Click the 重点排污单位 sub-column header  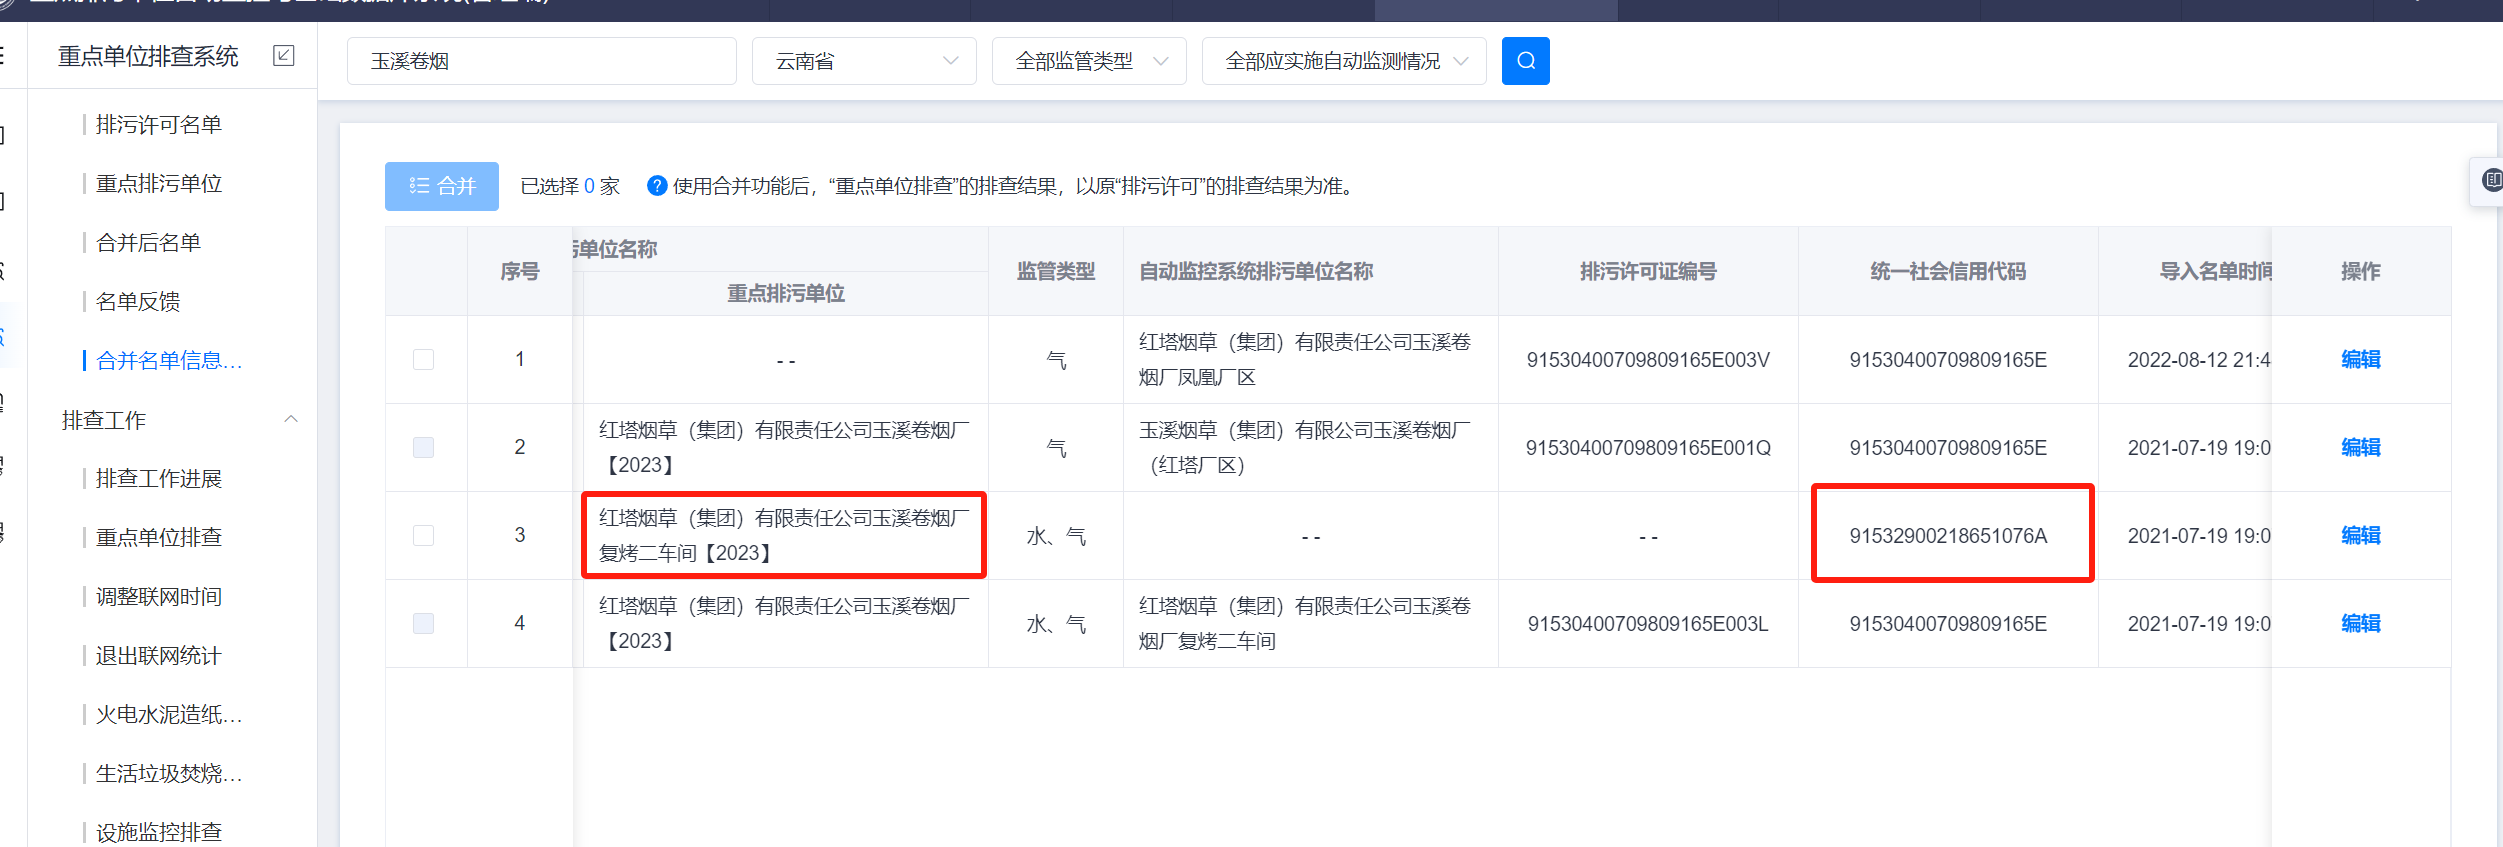786,293
